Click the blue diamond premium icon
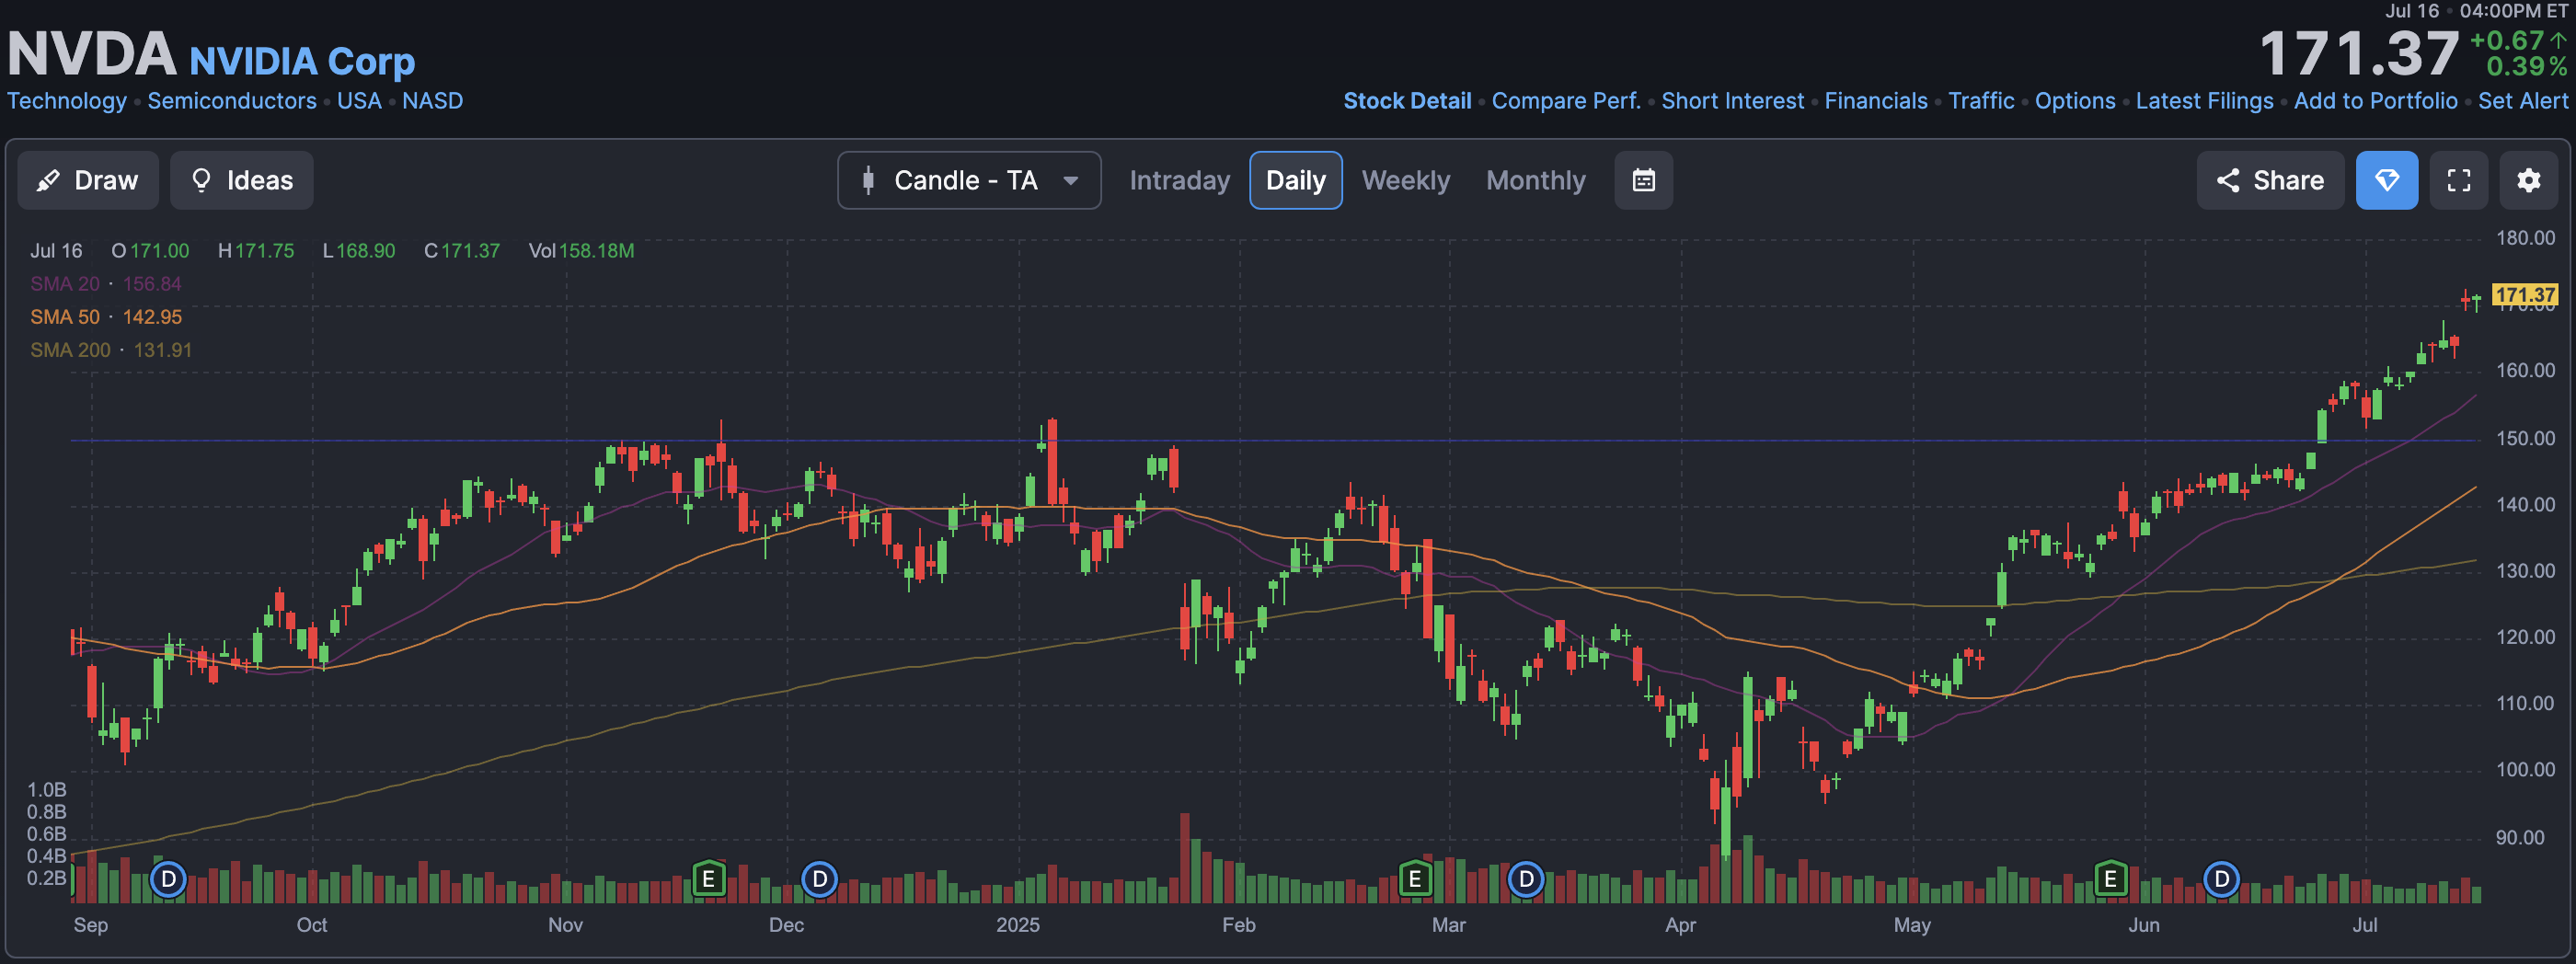 coord(2386,180)
